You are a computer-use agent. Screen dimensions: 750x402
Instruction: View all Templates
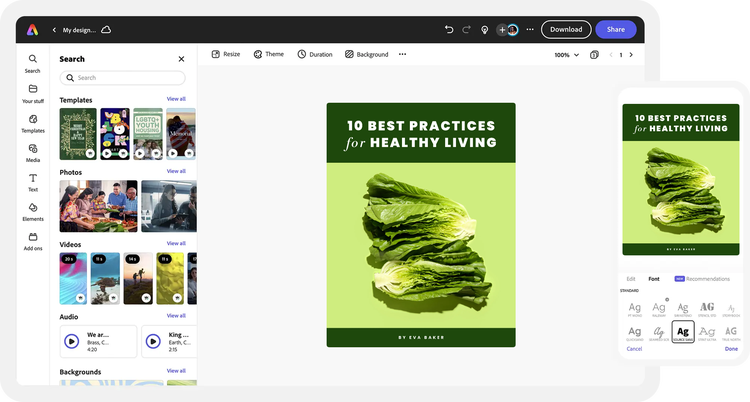pos(176,99)
